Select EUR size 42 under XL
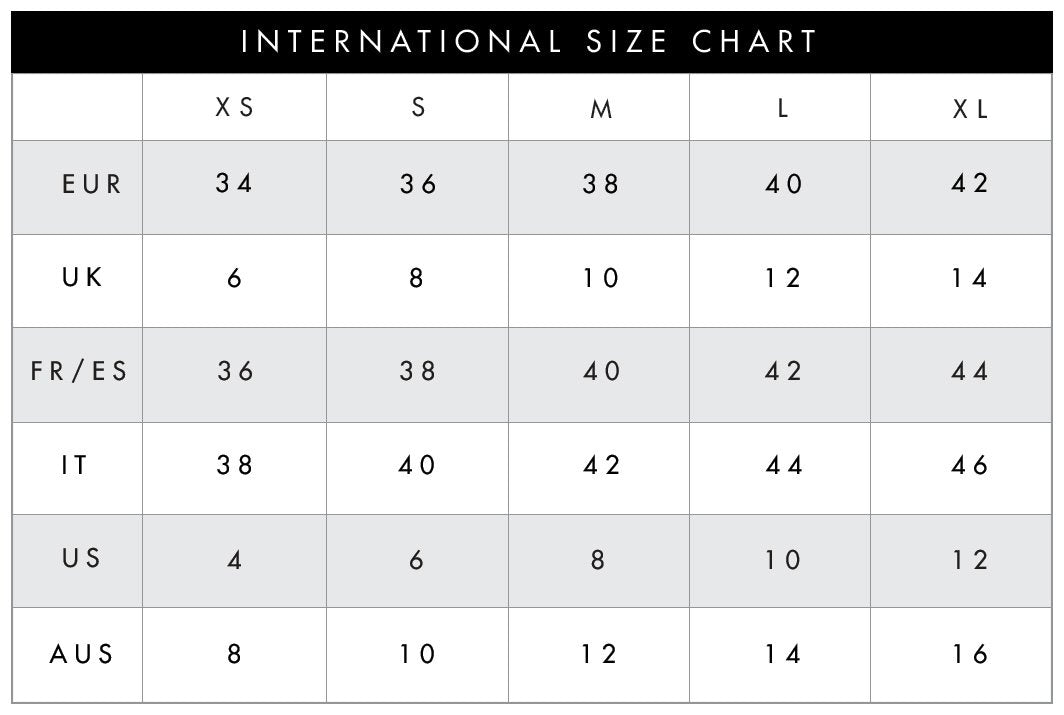Screen dimensions: 1064x715 [969, 184]
